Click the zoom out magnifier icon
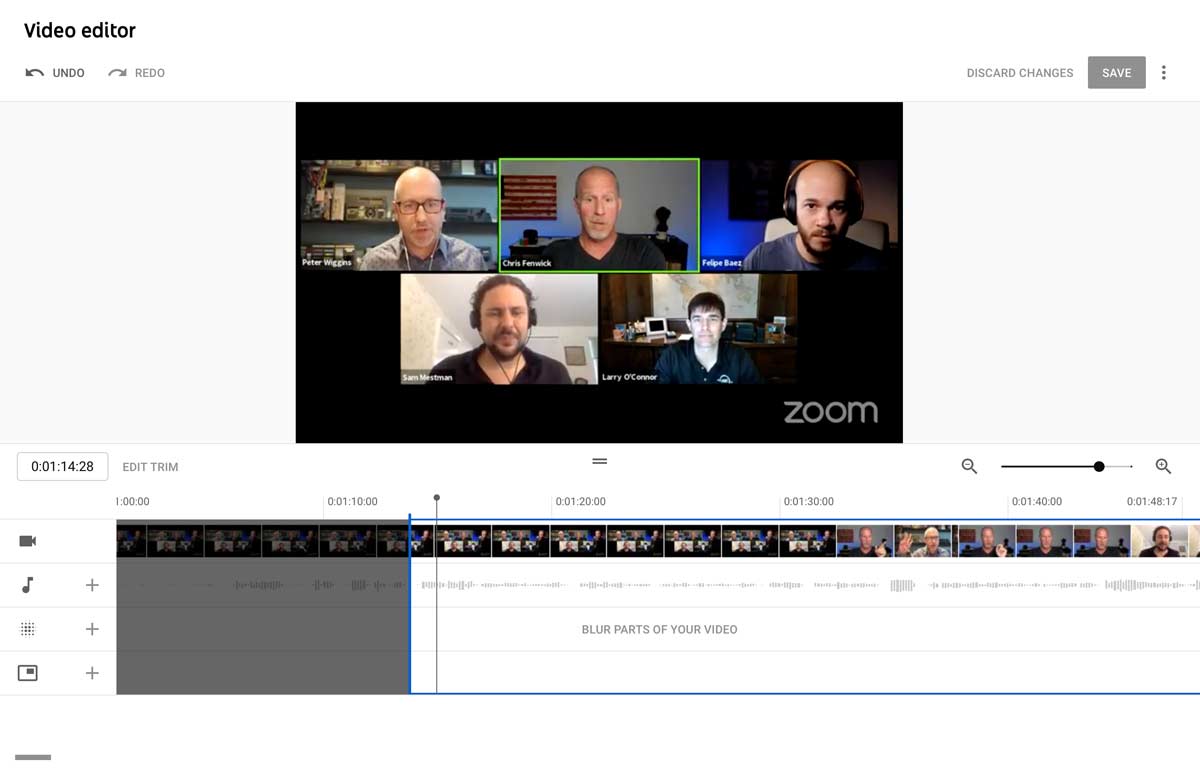1200x772 pixels. coord(969,466)
